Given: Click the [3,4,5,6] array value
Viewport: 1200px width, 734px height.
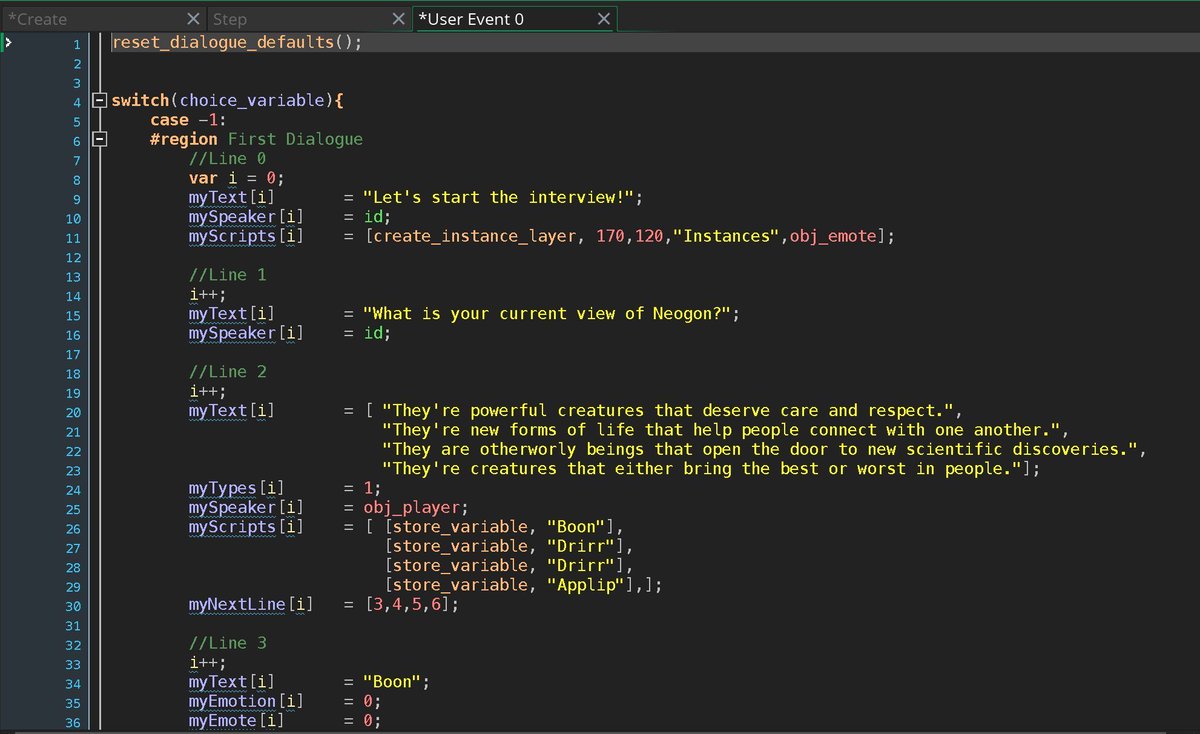Looking at the screenshot, I should click(x=407, y=604).
